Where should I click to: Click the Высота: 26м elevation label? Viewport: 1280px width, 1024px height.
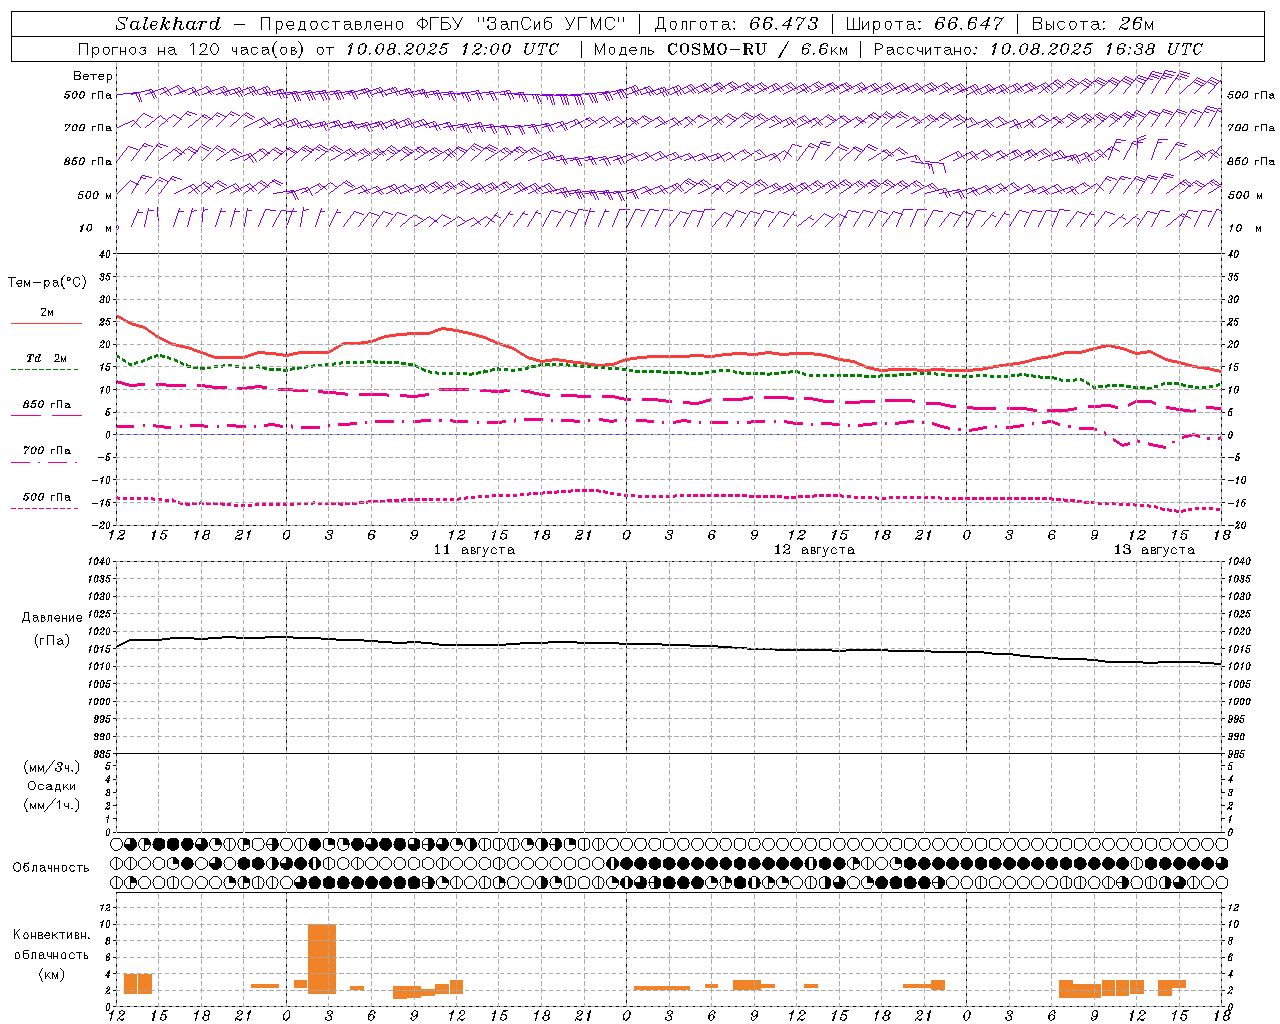click(1091, 24)
